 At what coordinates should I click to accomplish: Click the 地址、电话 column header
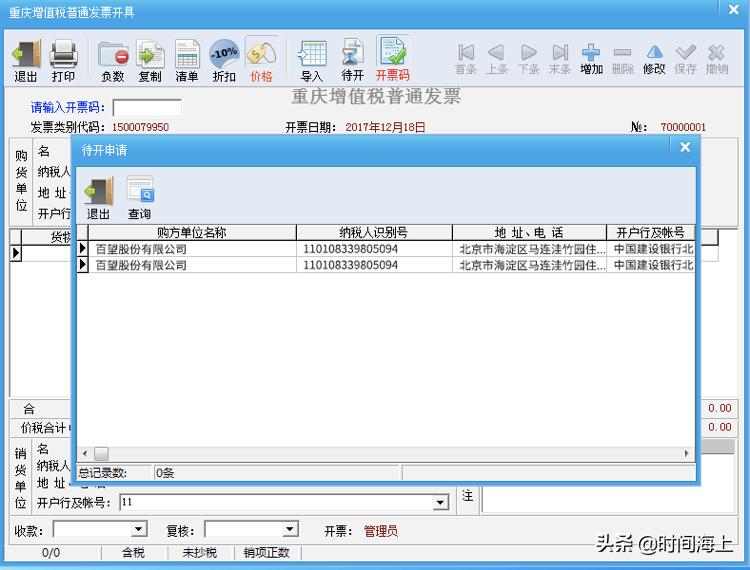(529, 233)
